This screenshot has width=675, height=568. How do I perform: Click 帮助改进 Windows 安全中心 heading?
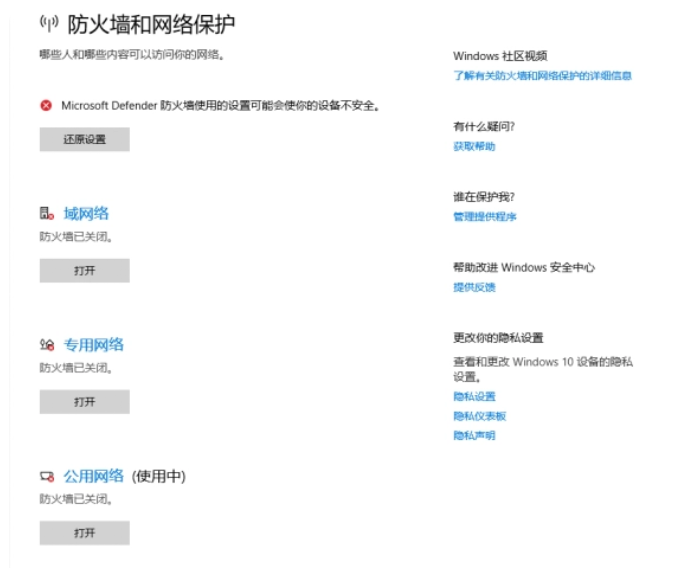[x=524, y=267]
